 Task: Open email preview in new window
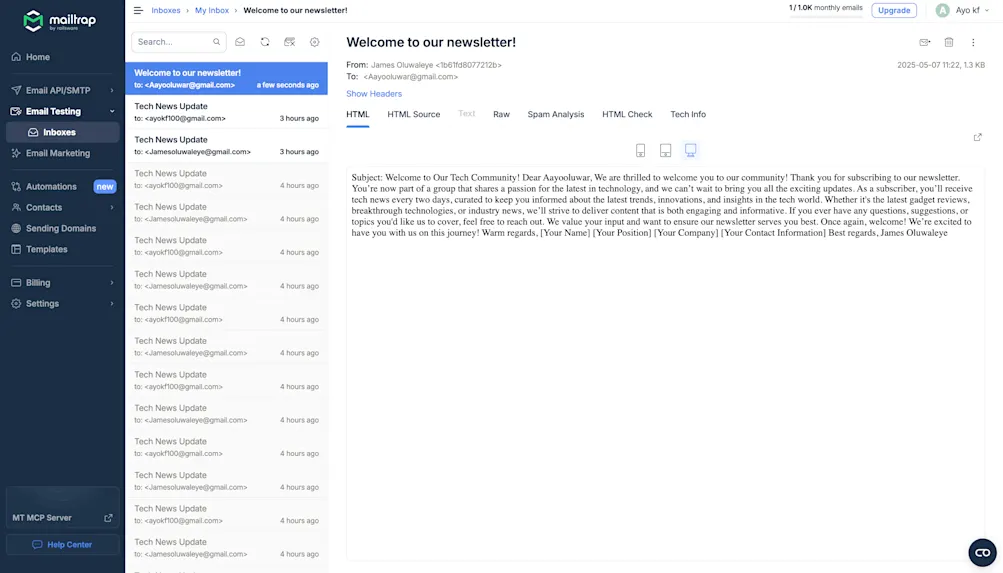(977, 137)
